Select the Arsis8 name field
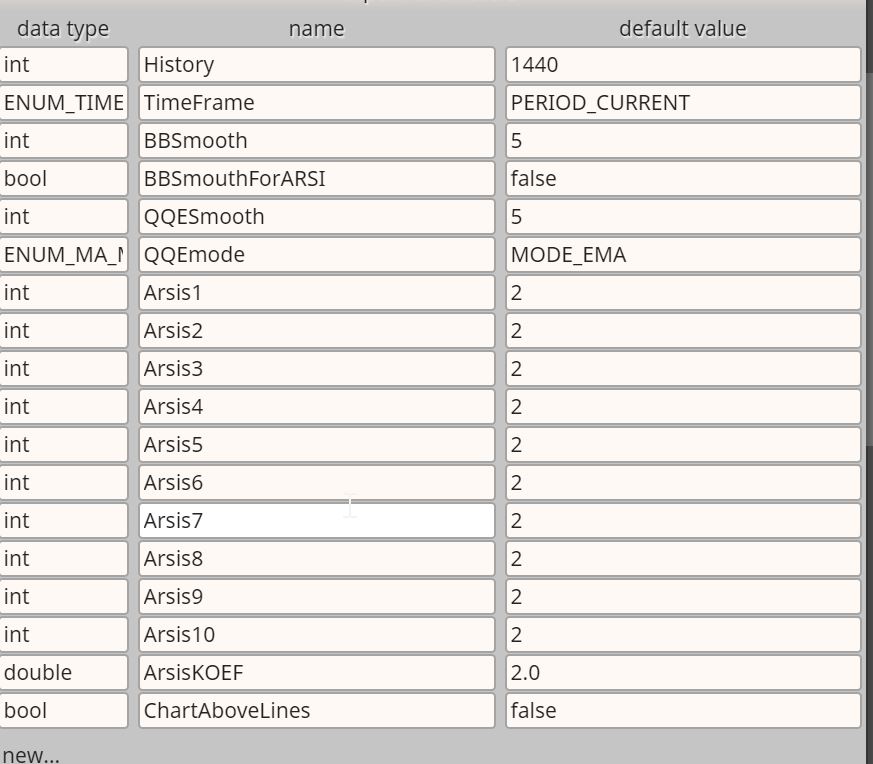 [x=316, y=559]
